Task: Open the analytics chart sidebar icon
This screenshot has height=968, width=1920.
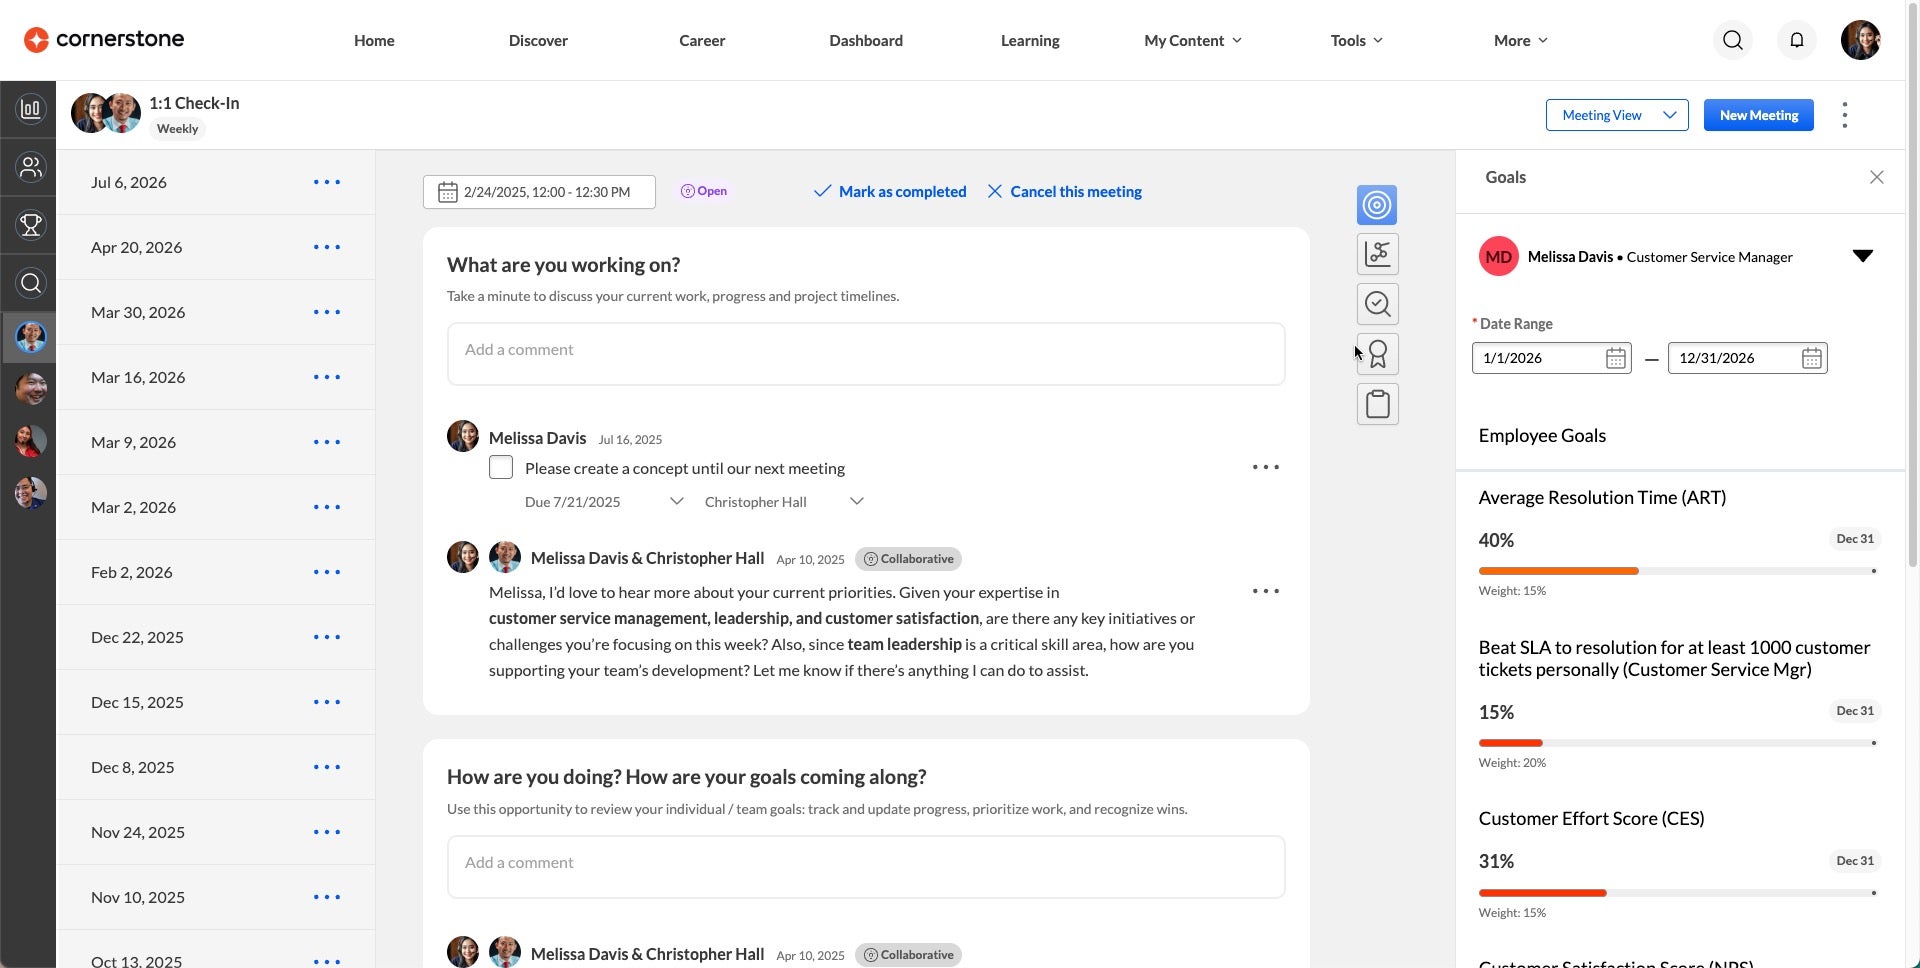Action: [x=31, y=108]
